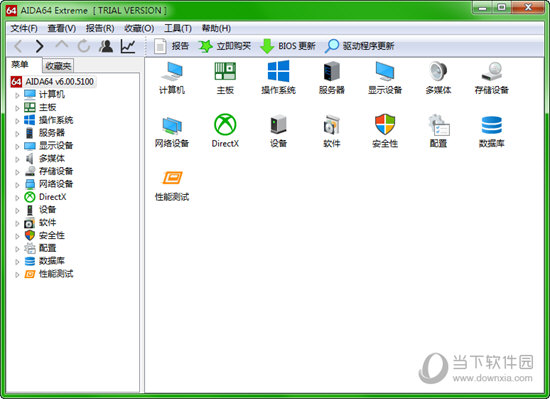Click the refresh toolbar arrow icon
This screenshot has width=550, height=399.
click(84, 46)
